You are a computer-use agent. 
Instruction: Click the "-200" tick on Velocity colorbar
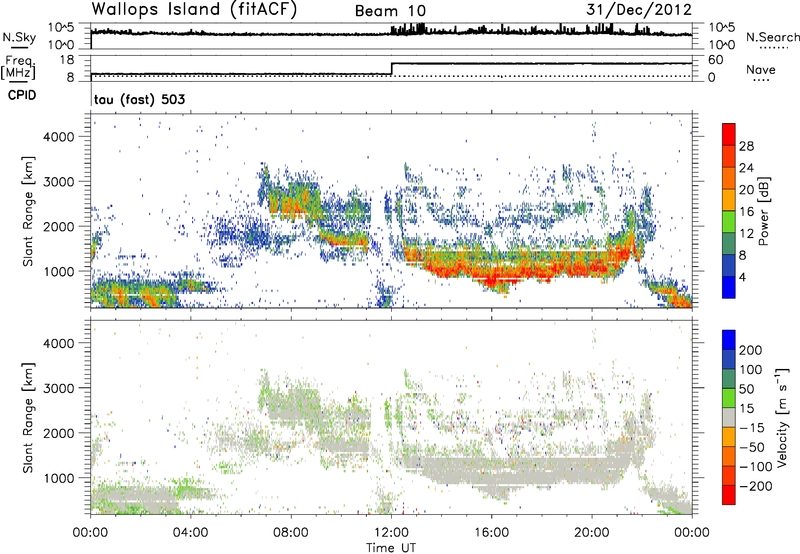click(x=756, y=486)
